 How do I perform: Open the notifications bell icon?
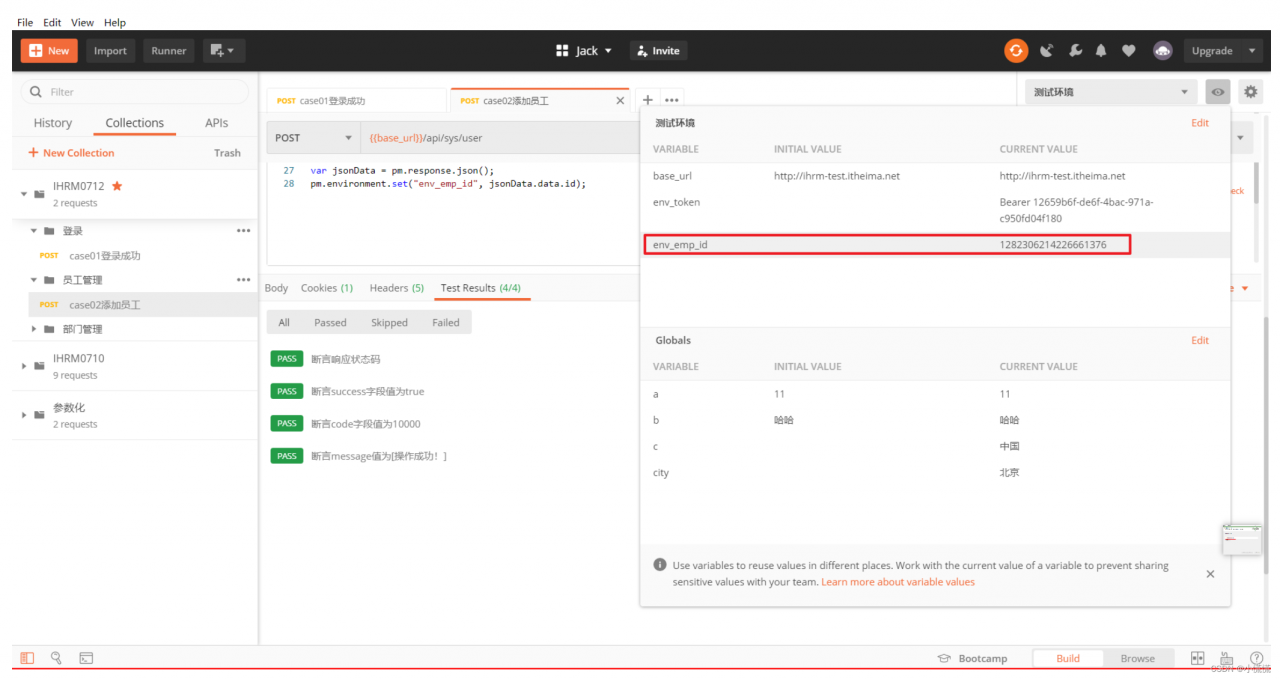click(1101, 51)
